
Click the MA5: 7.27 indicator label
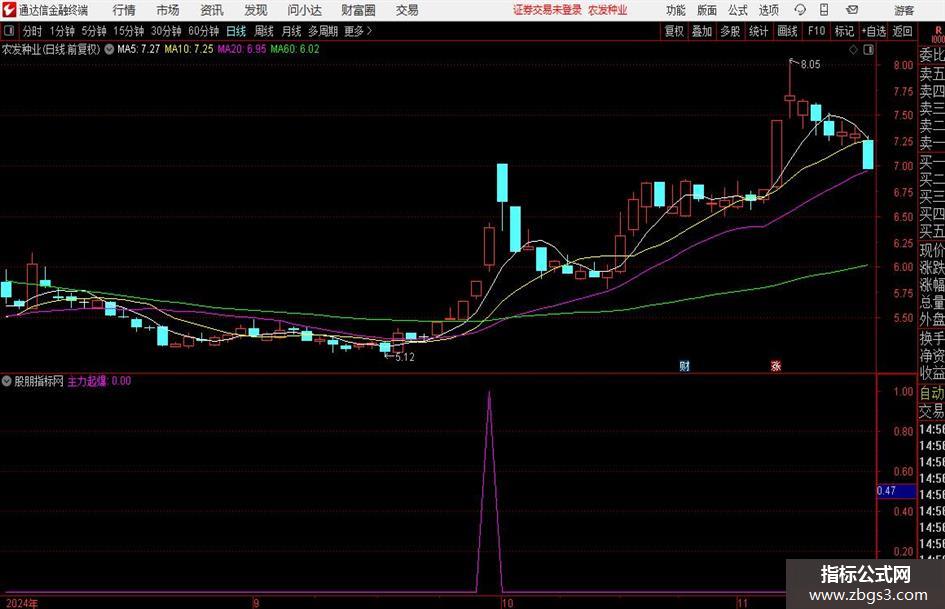click(x=139, y=49)
